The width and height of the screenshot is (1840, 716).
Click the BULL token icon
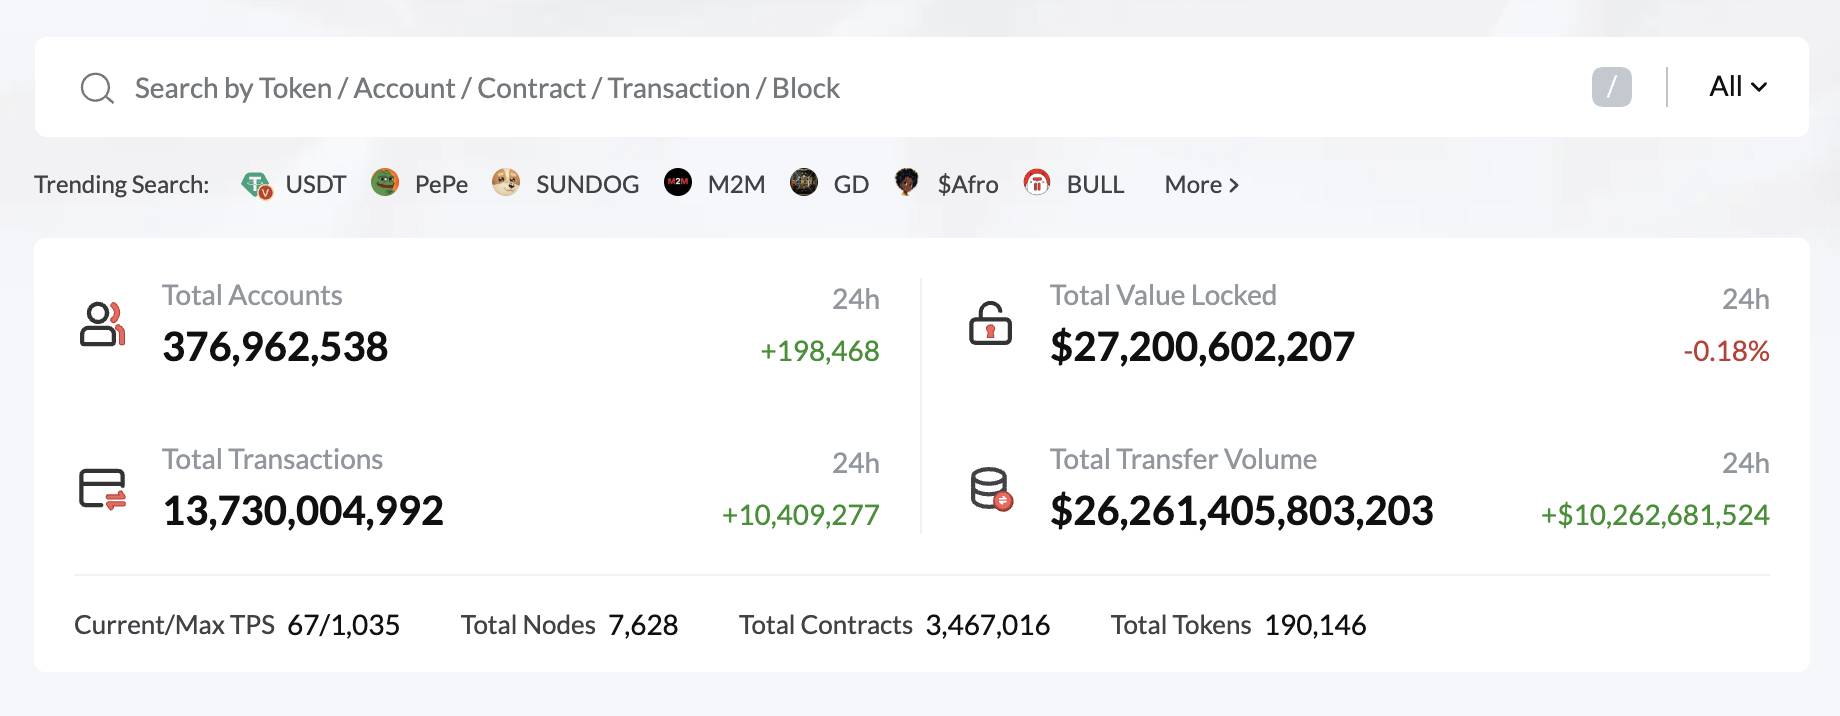coord(1037,183)
